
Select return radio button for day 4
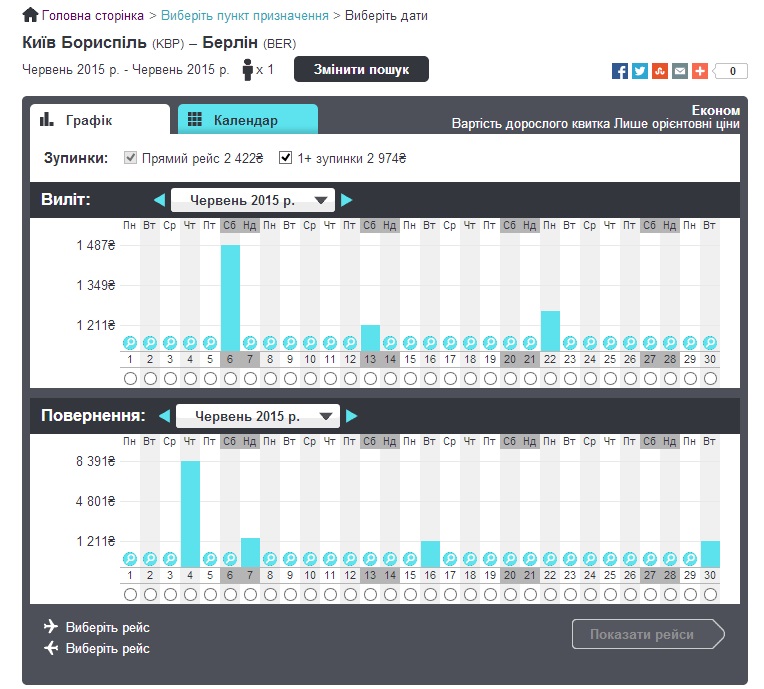click(190, 595)
